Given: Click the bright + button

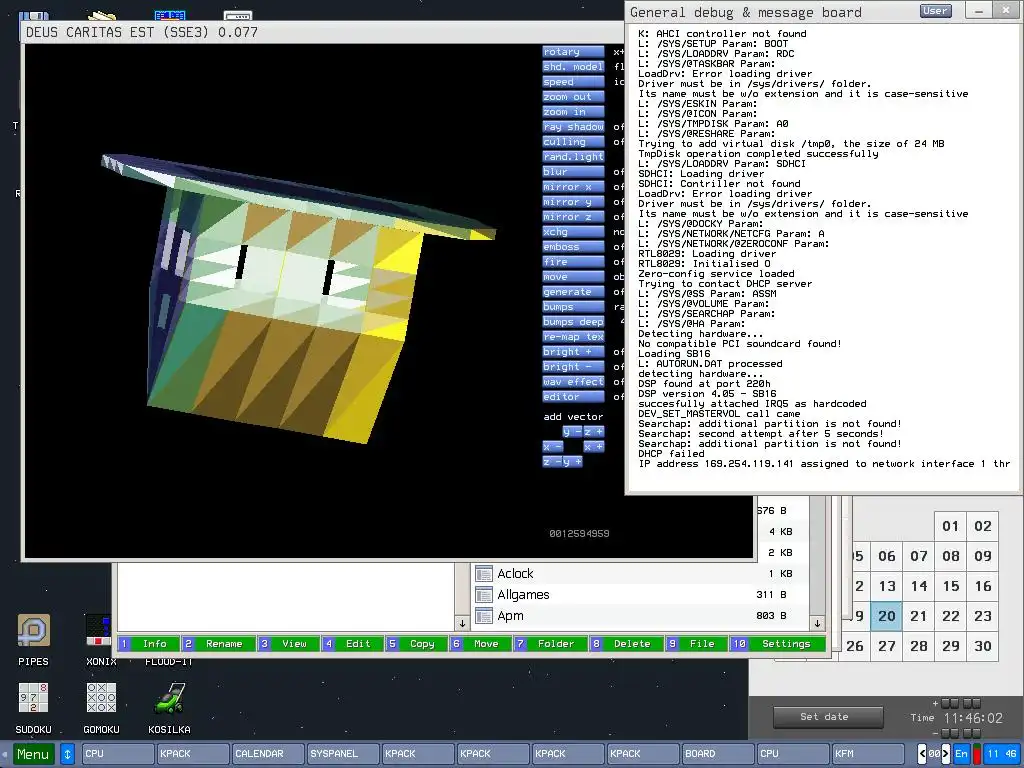Looking at the screenshot, I should point(573,352).
